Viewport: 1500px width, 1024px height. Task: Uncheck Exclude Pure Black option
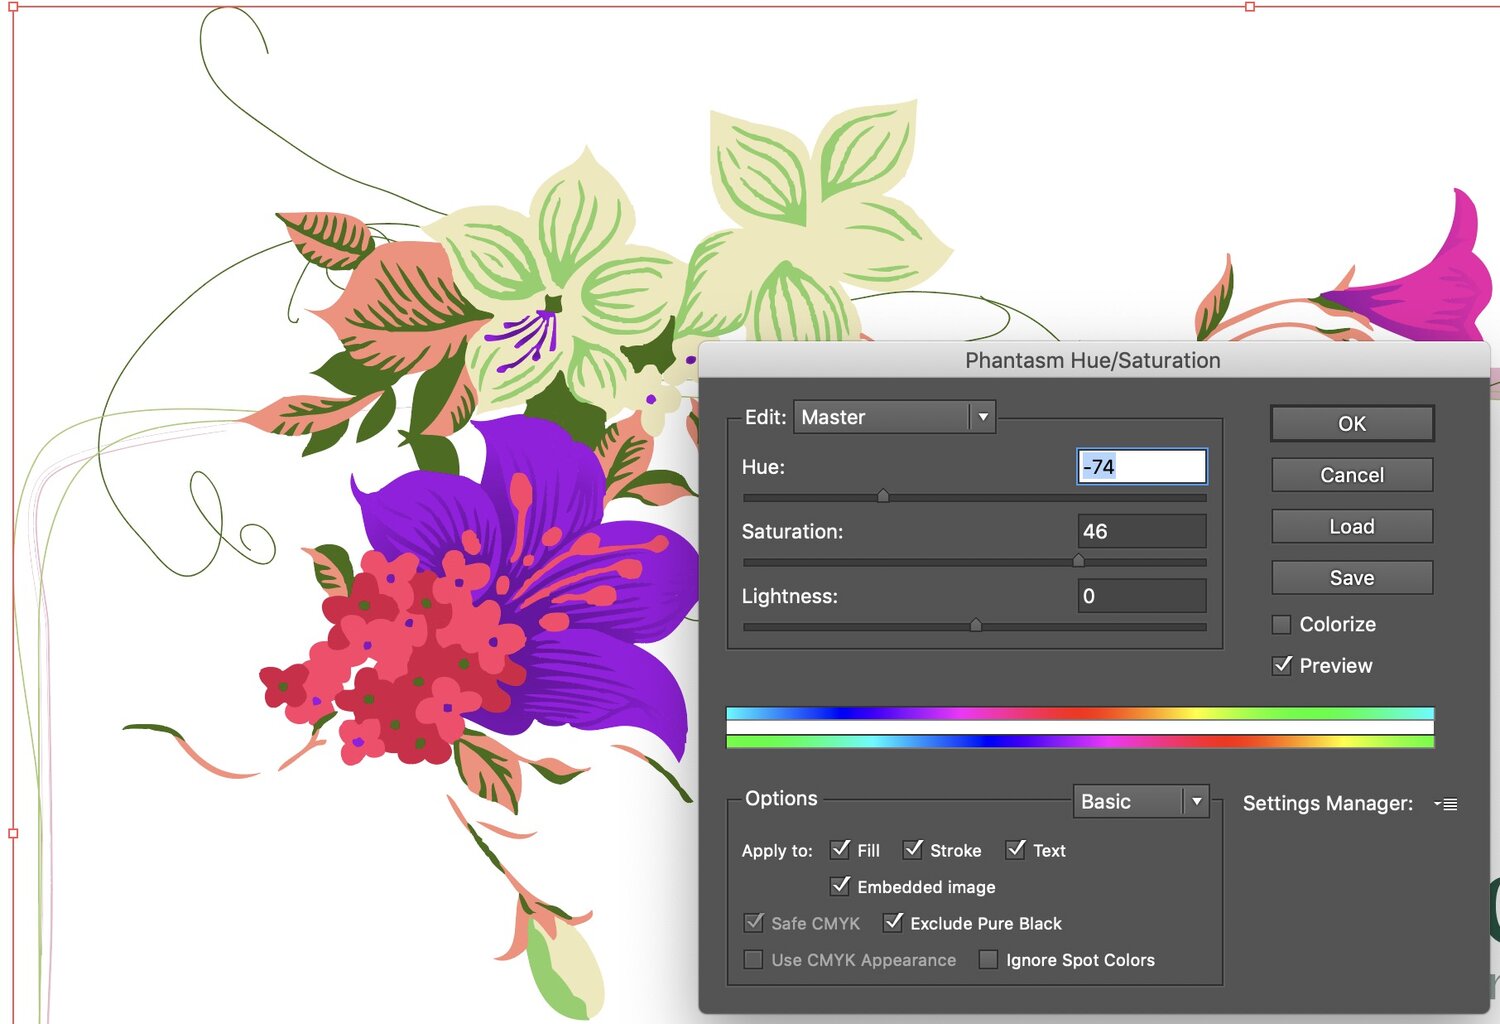[x=893, y=923]
